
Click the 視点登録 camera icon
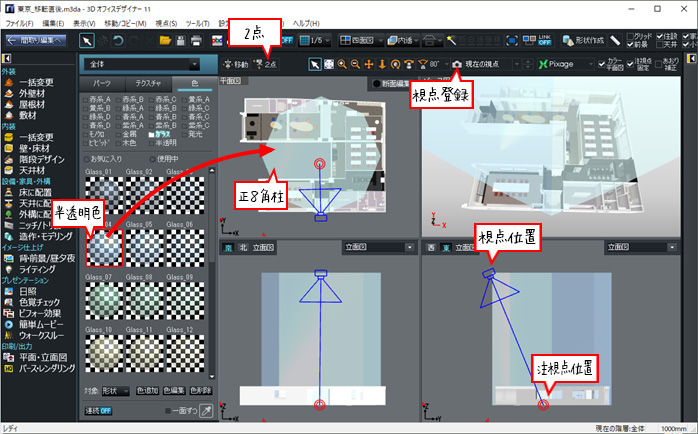pos(457,64)
